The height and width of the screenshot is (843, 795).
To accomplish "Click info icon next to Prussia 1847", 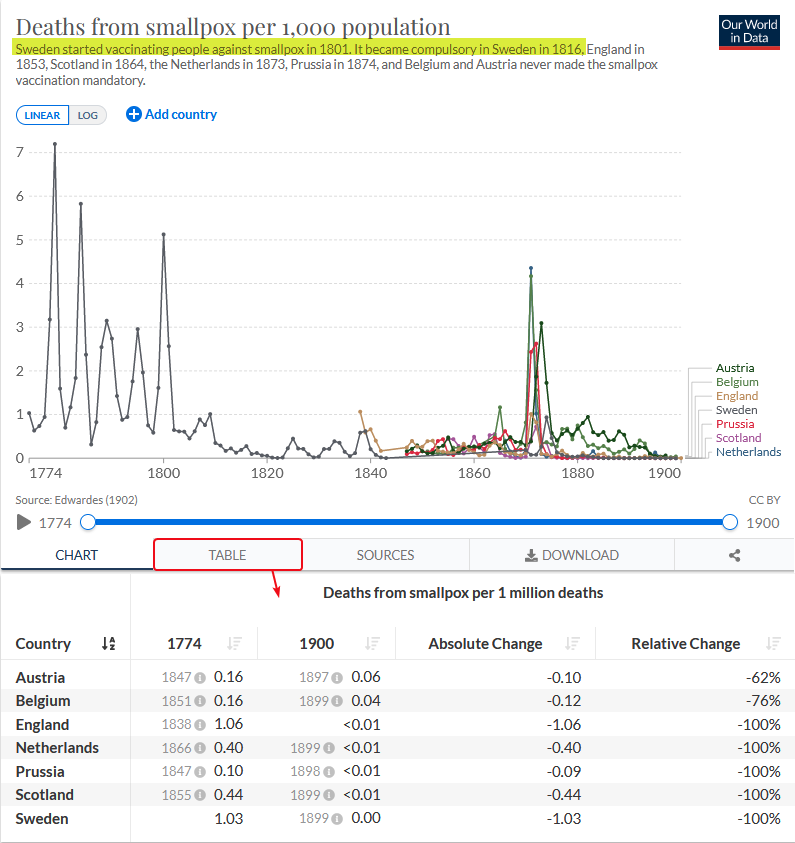I will [200, 771].
